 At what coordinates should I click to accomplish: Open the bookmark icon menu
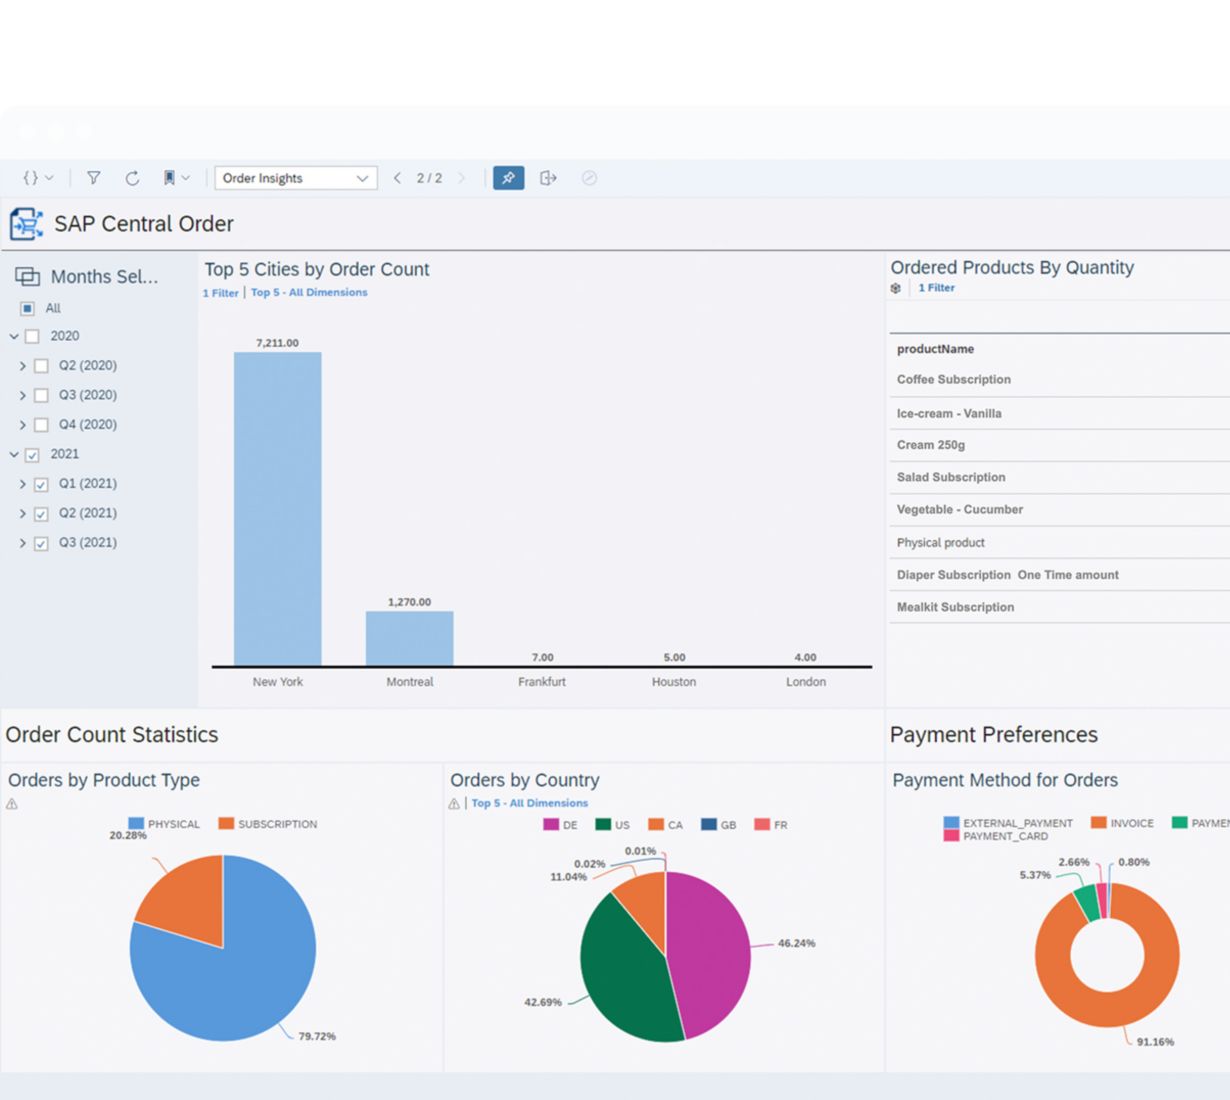tap(175, 178)
